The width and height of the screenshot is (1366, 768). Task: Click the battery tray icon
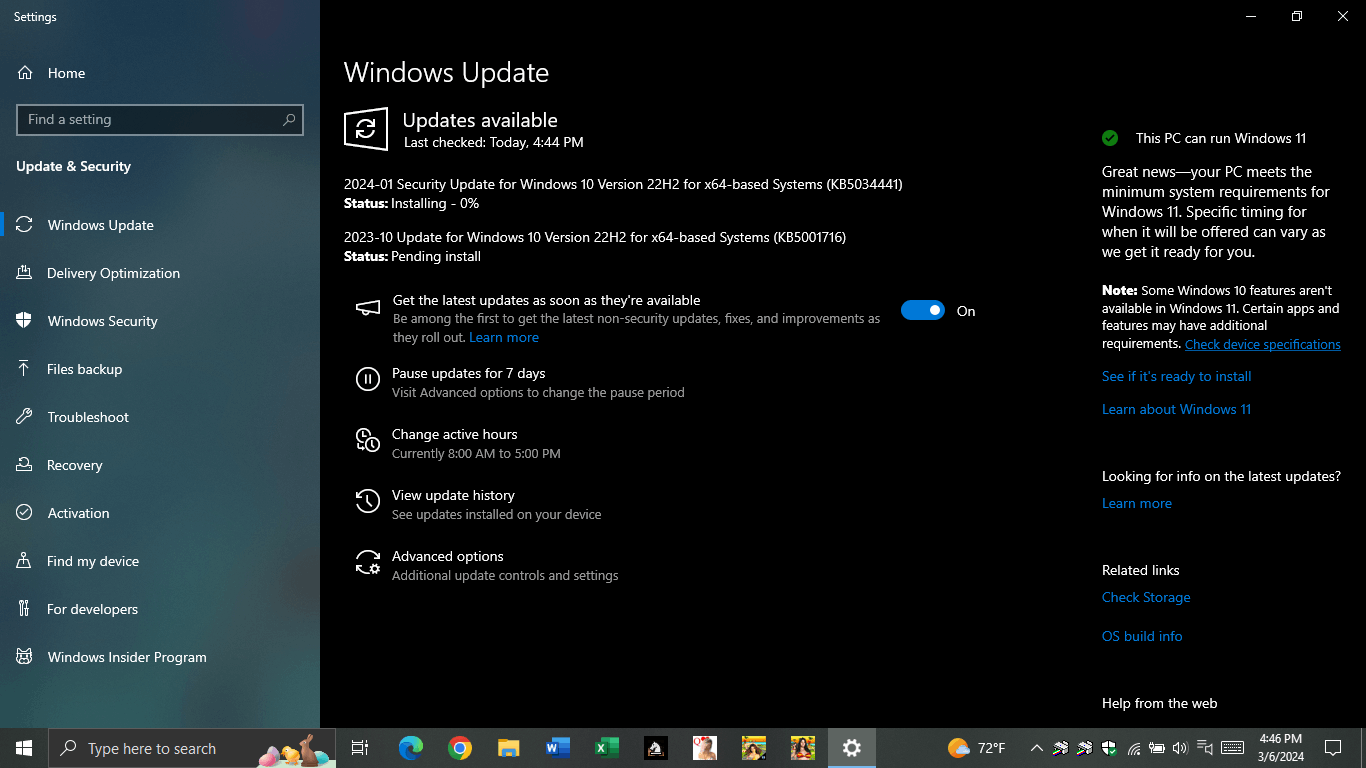point(1156,748)
